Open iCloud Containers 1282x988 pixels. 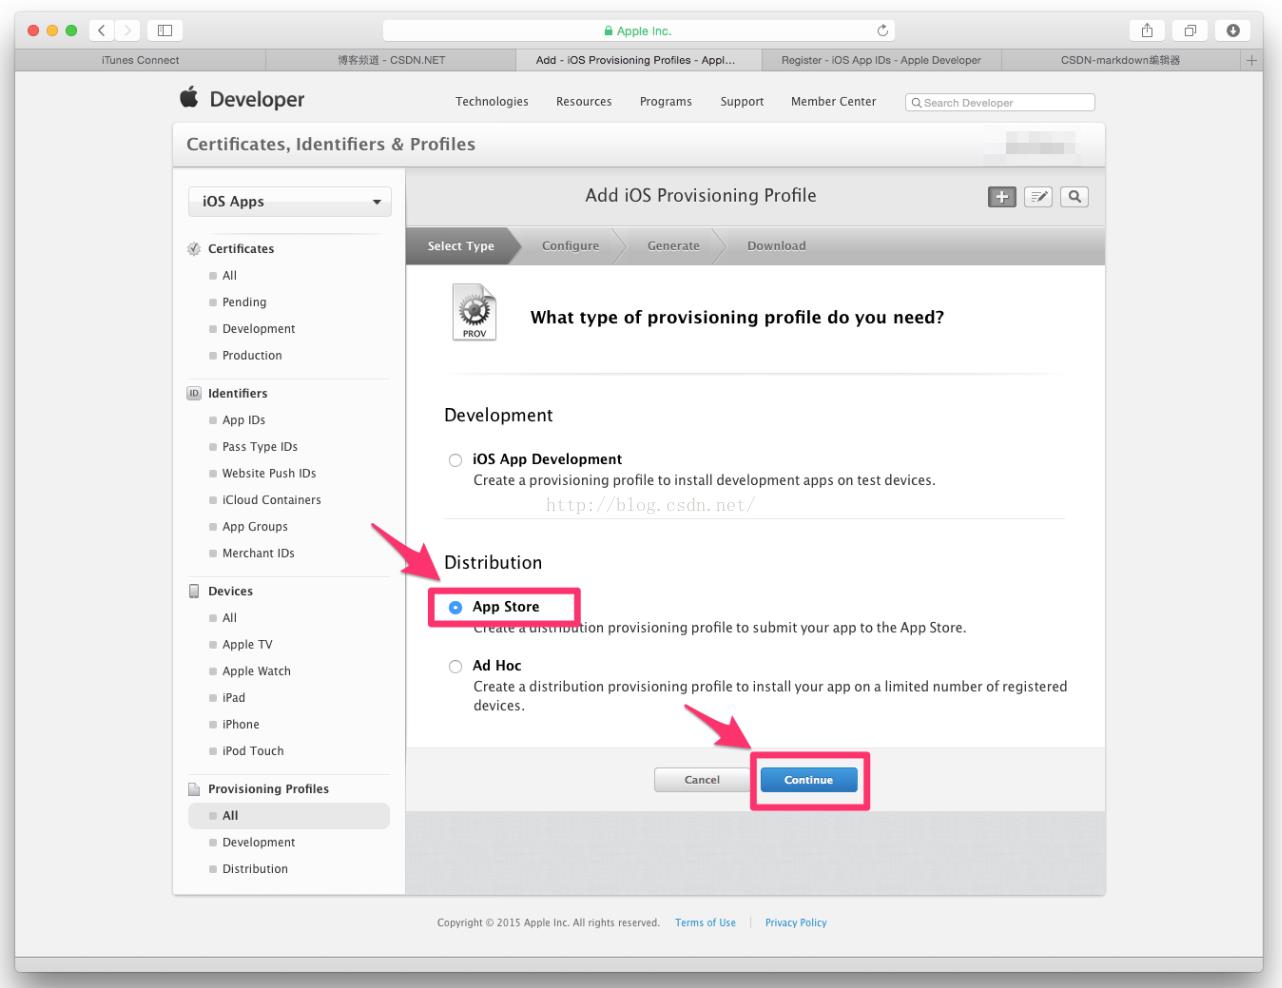coord(272,500)
